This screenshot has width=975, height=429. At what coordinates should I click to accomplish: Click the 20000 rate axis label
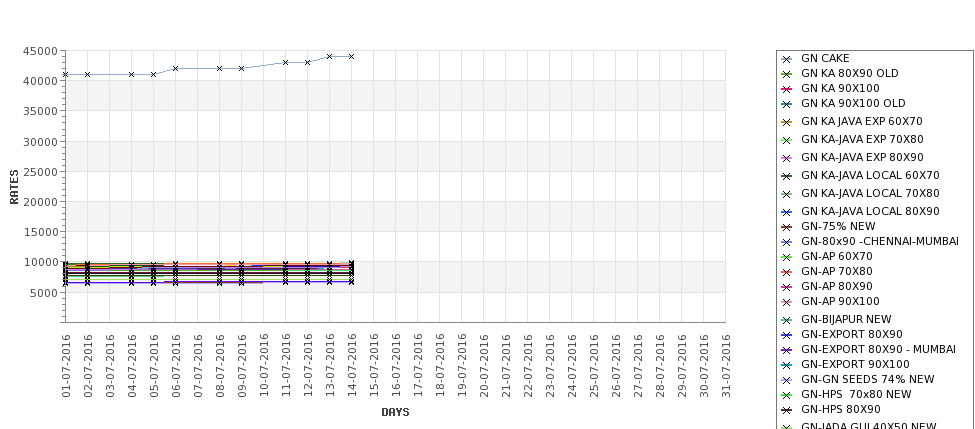point(40,202)
